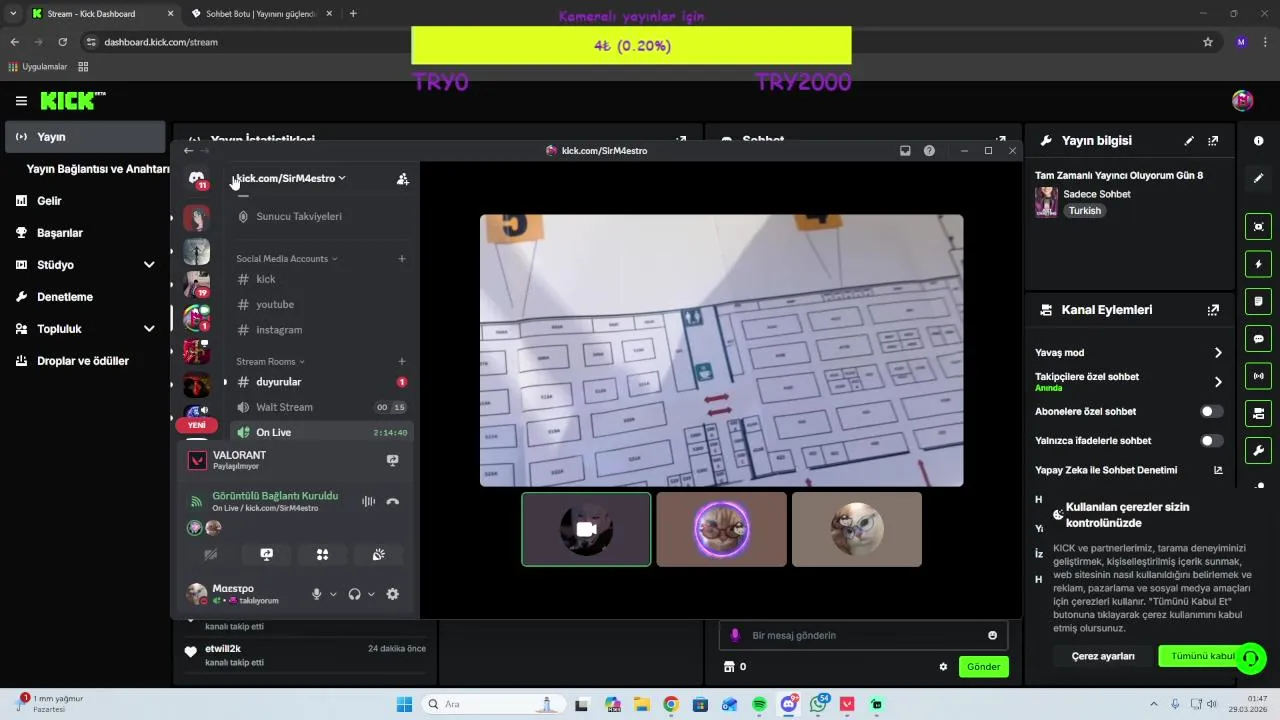Viewport: 1280px width, 720px height.
Task: Pop out the Kanal Eylemleri panel
Action: [1213, 310]
